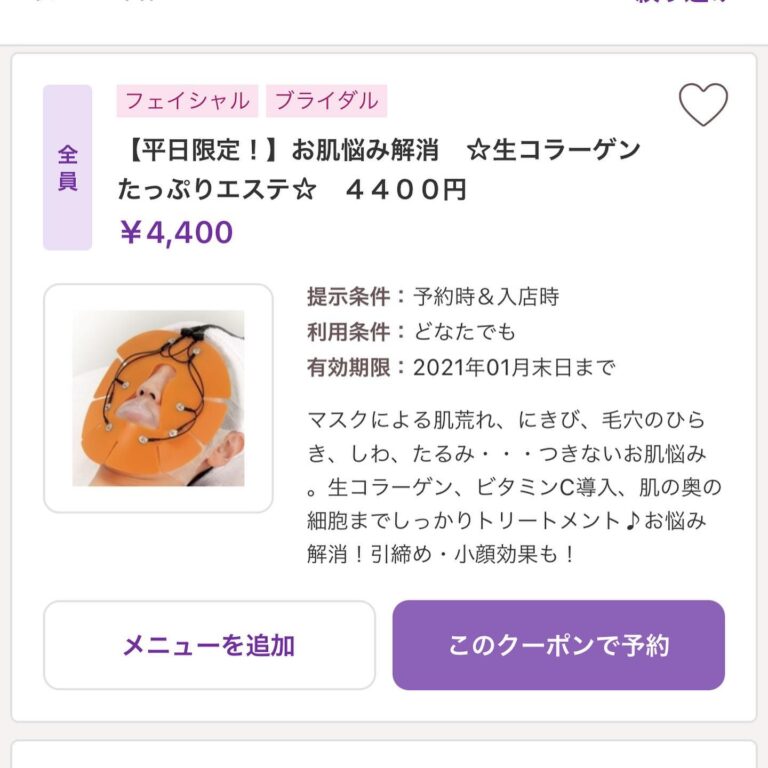
Task: Select the フェイシャル category tag
Action: pos(187,101)
